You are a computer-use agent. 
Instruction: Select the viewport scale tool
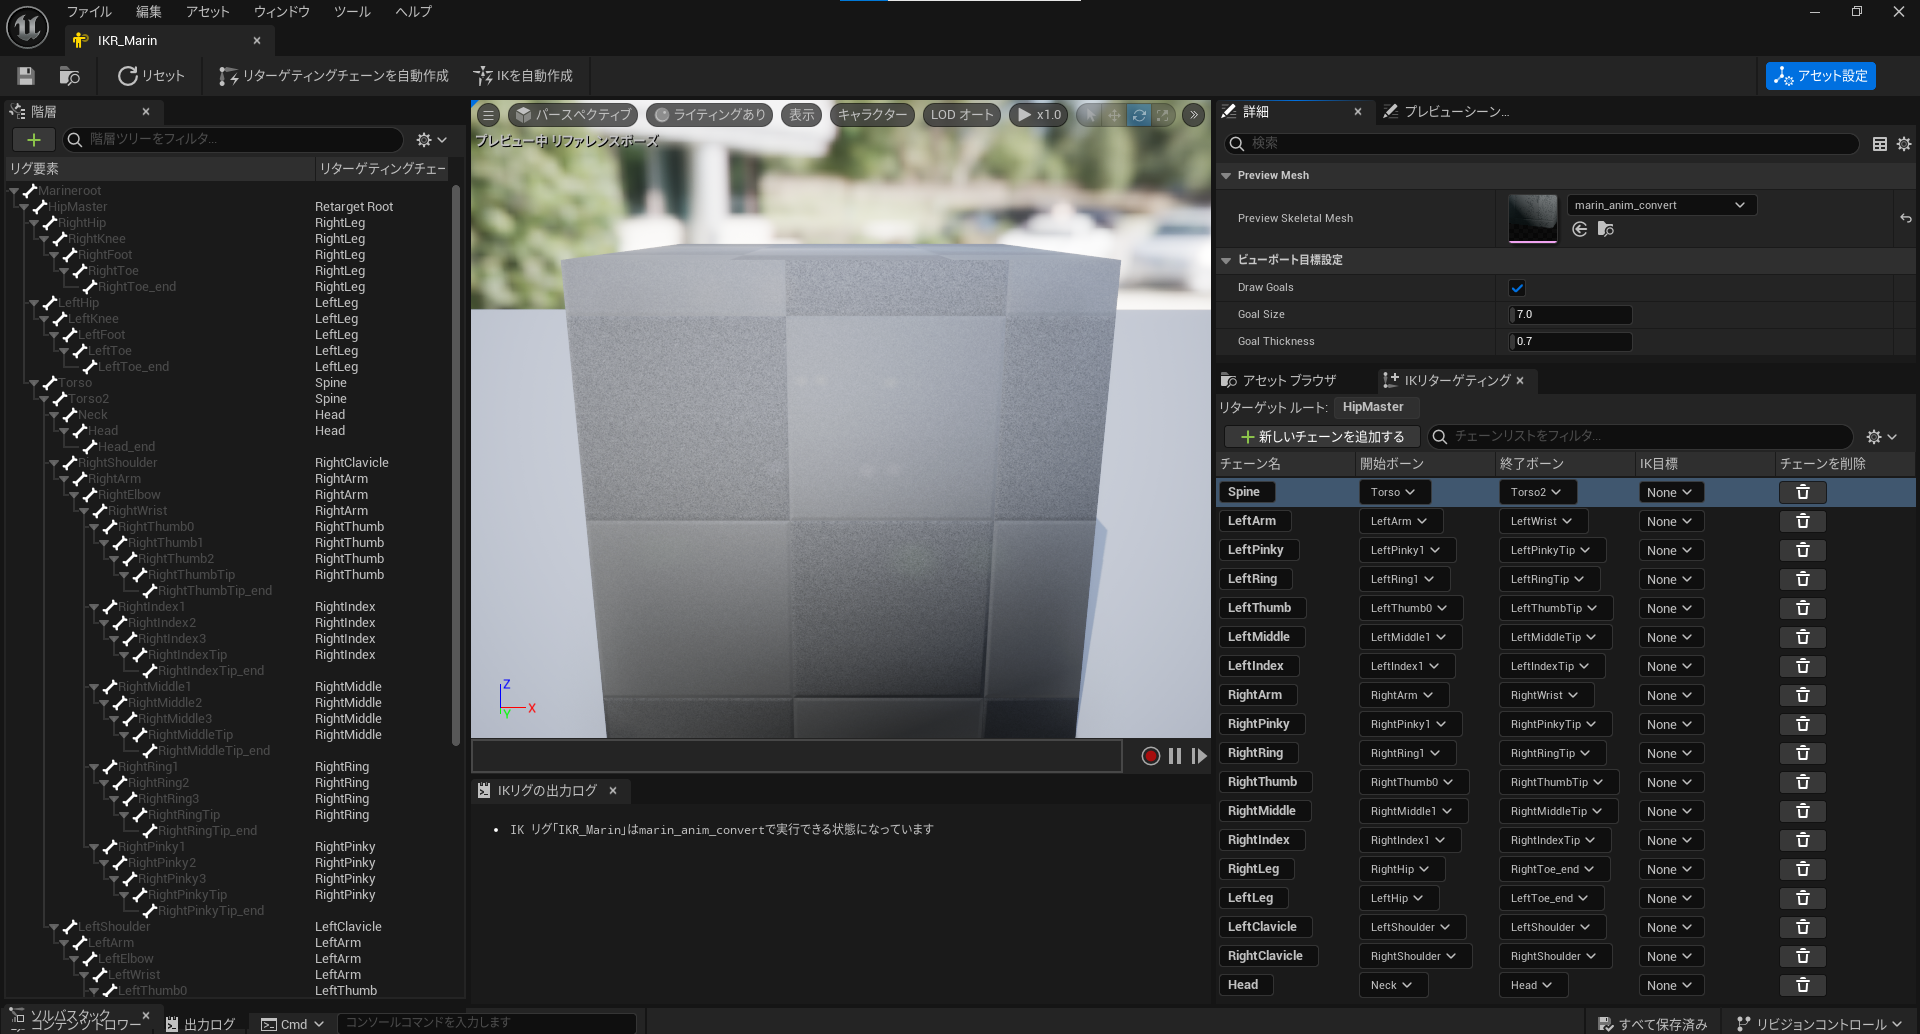(x=1163, y=115)
